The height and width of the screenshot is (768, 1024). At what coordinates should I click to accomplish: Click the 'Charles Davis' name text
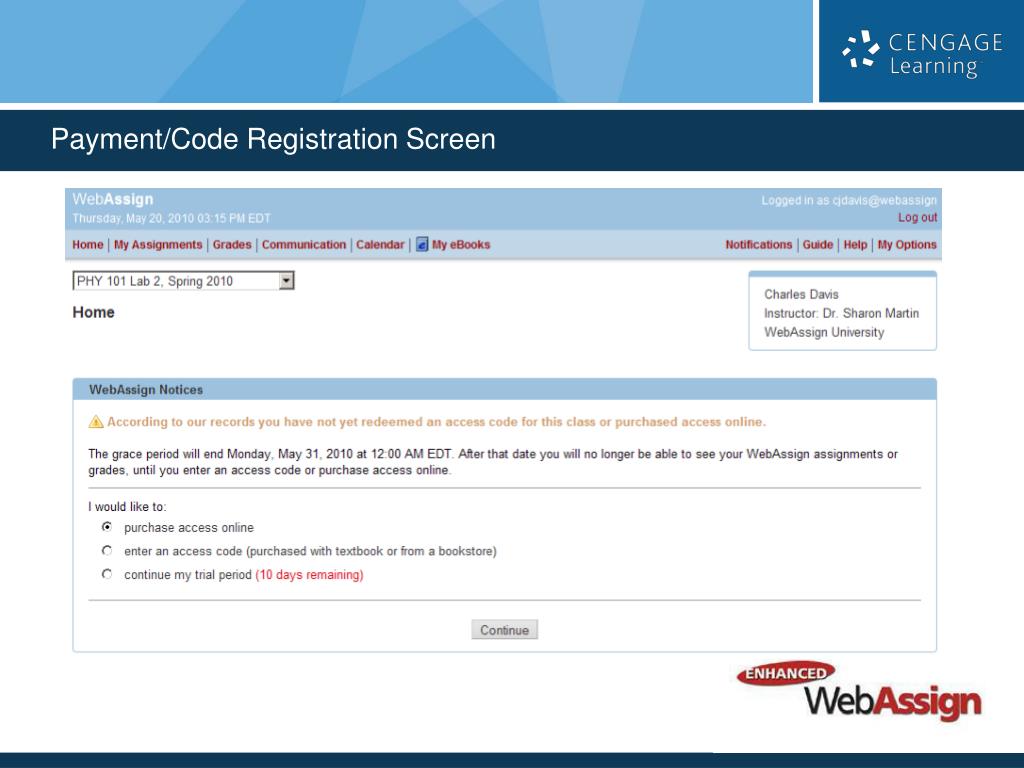coord(801,294)
